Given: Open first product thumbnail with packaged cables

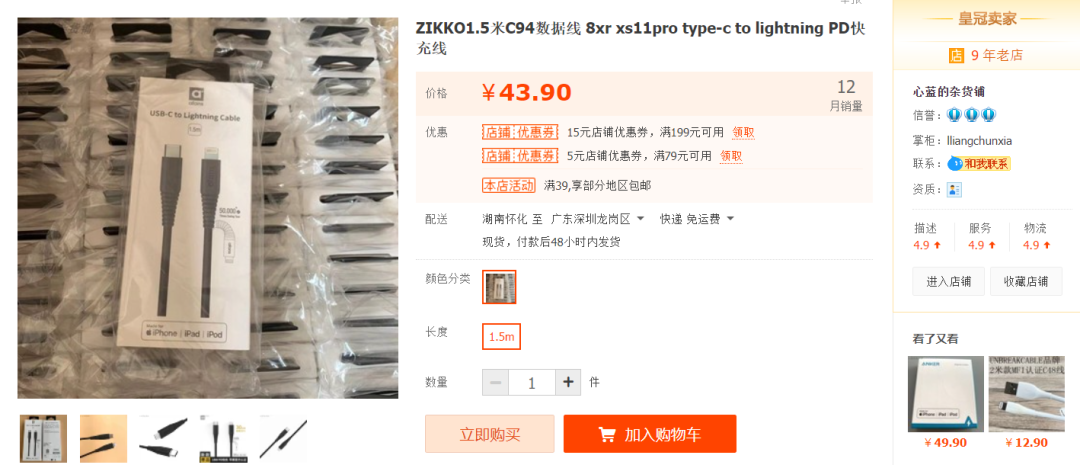Looking at the screenshot, I should coord(43,438).
